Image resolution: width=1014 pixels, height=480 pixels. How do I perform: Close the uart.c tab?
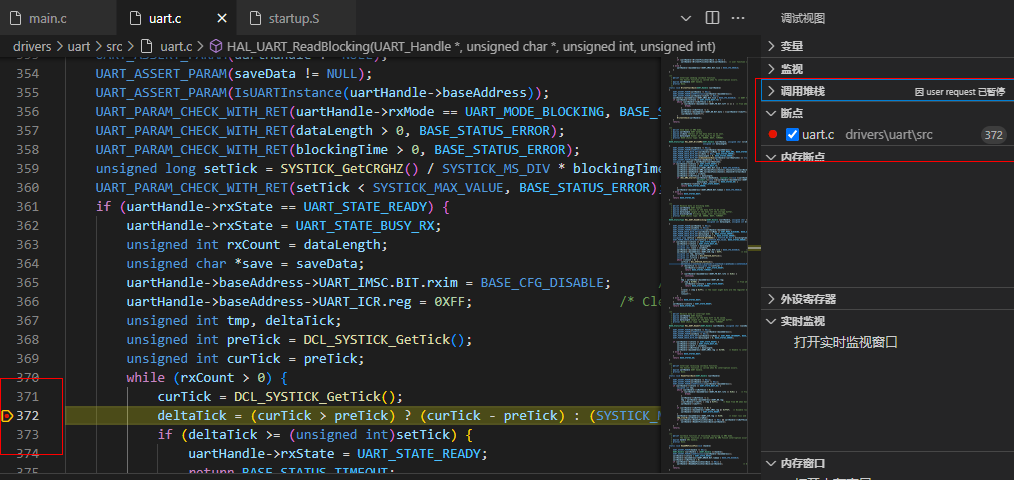[222, 18]
